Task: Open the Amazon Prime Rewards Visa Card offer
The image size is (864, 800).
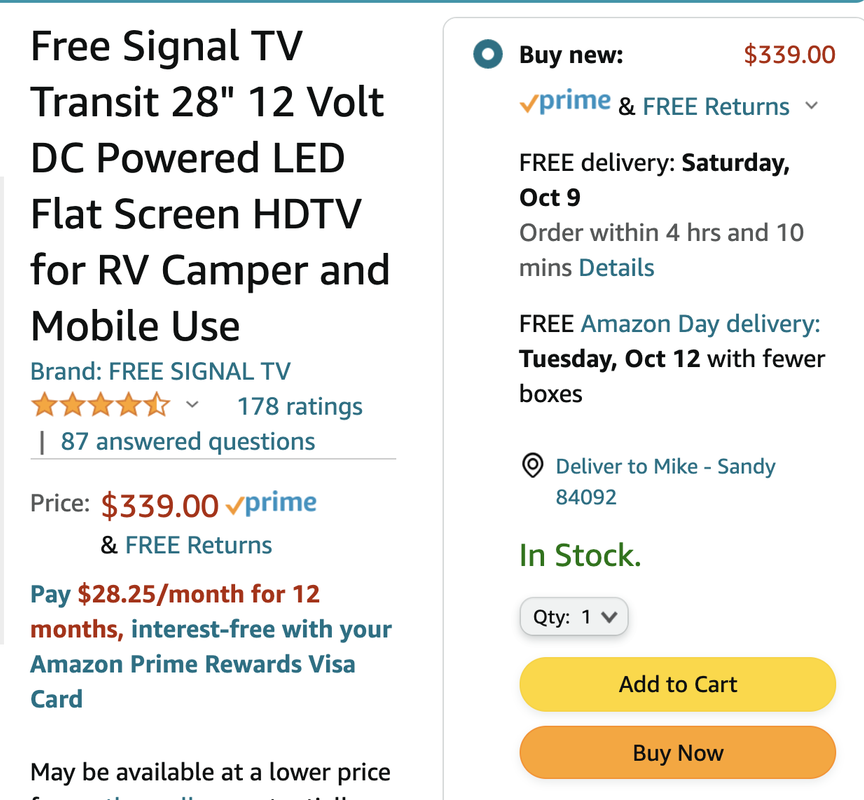Action: (193, 664)
